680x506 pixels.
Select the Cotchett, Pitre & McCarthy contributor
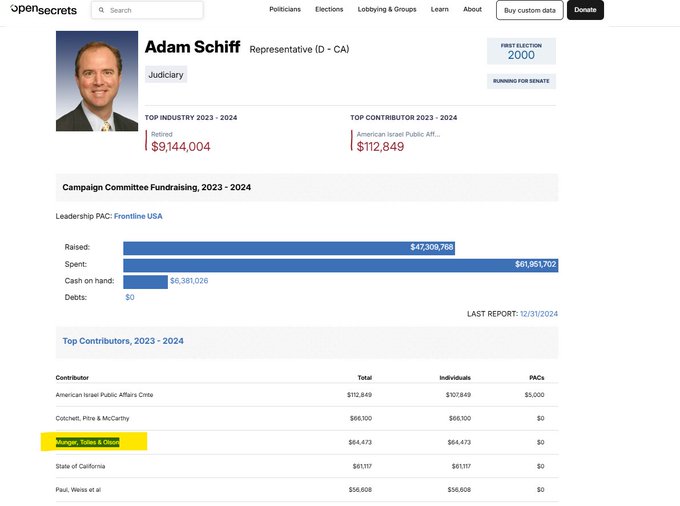coord(92,418)
